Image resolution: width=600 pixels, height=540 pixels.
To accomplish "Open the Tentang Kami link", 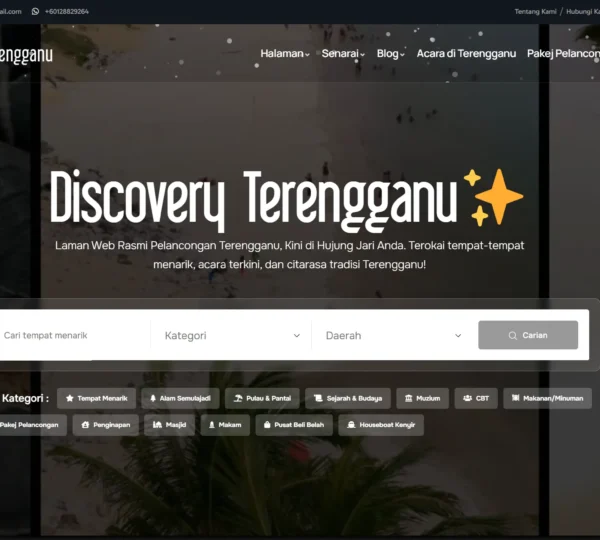I will click(535, 11).
